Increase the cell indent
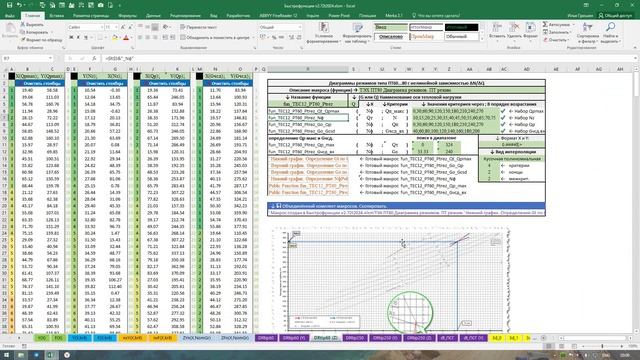 tap(173, 37)
